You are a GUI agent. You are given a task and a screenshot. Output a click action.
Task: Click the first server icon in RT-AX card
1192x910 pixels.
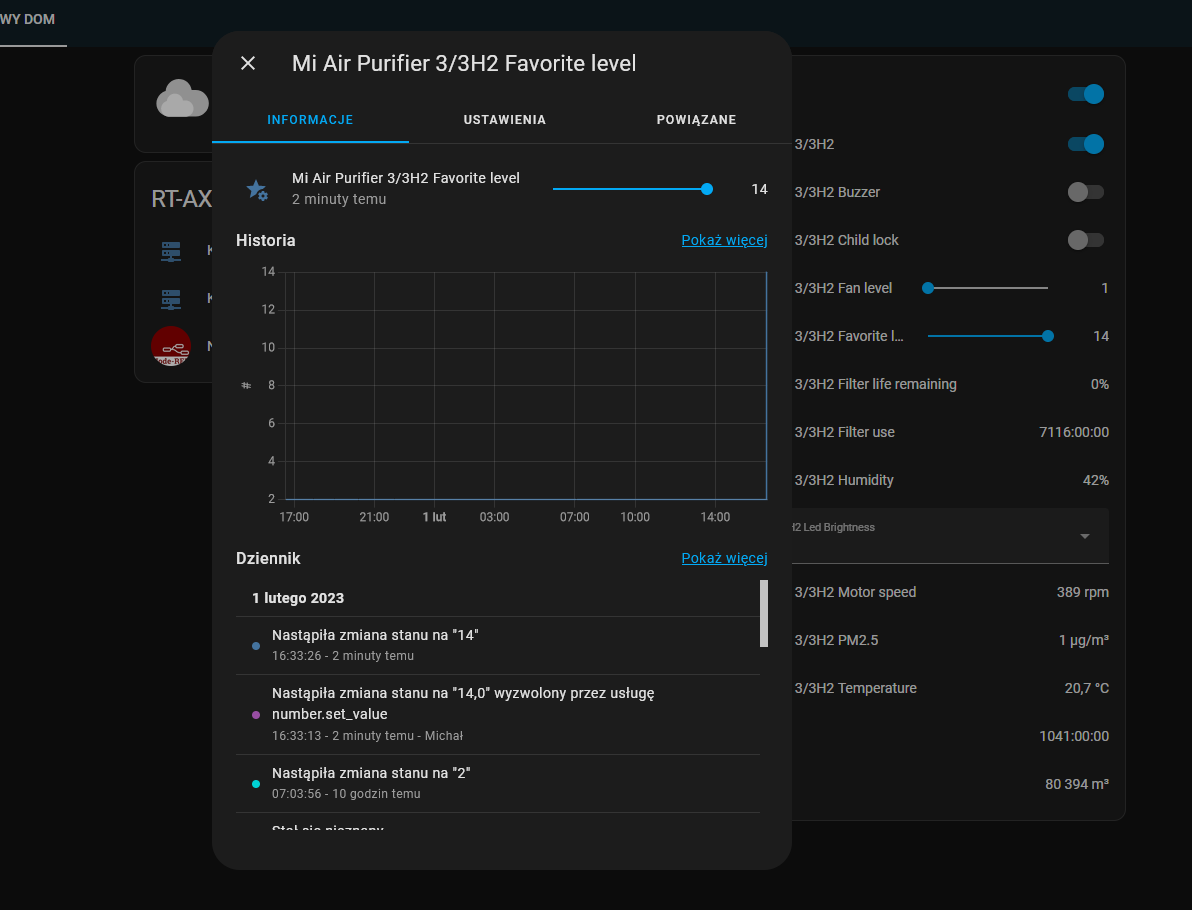(171, 251)
